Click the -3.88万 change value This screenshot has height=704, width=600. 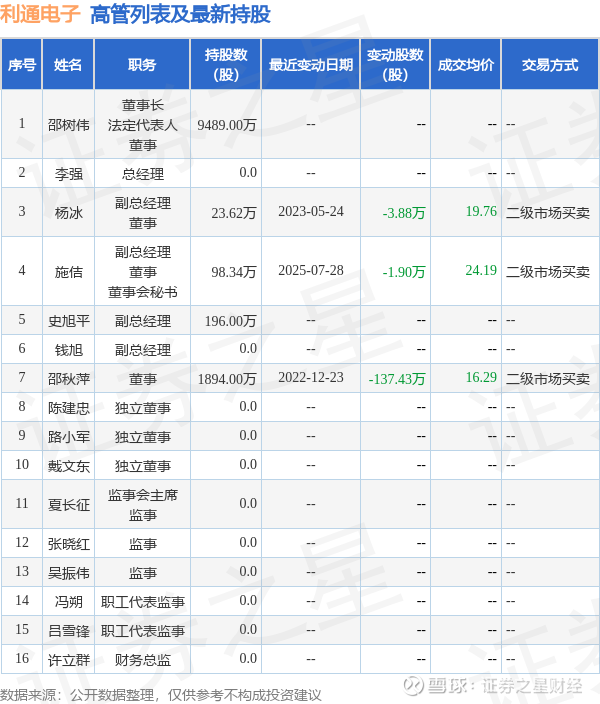point(404,212)
